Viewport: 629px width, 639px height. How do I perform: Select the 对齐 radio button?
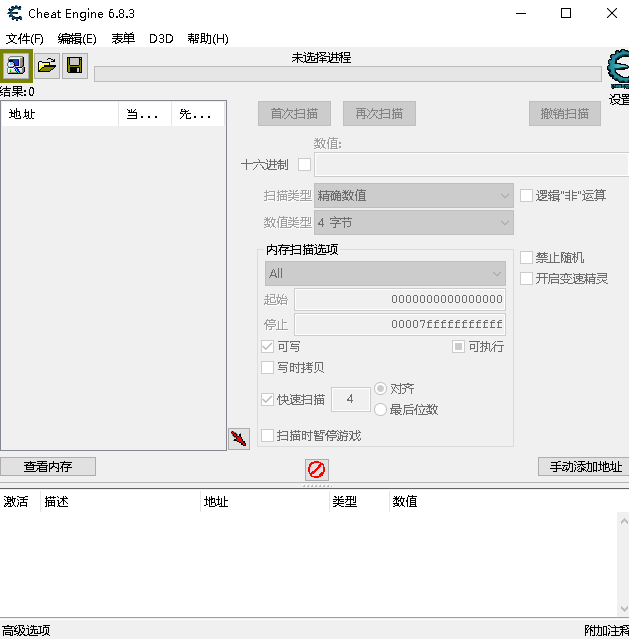(380, 388)
